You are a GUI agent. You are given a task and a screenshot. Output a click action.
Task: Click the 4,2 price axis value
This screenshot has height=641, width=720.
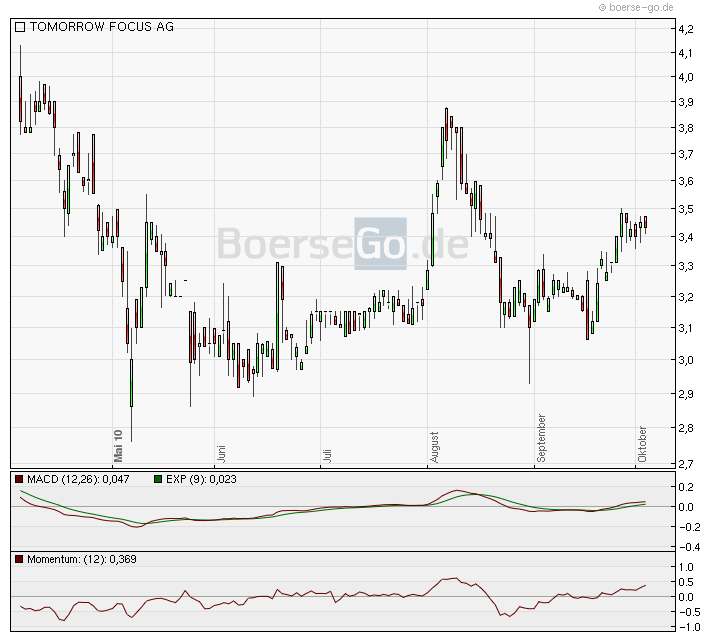pyautogui.click(x=686, y=29)
